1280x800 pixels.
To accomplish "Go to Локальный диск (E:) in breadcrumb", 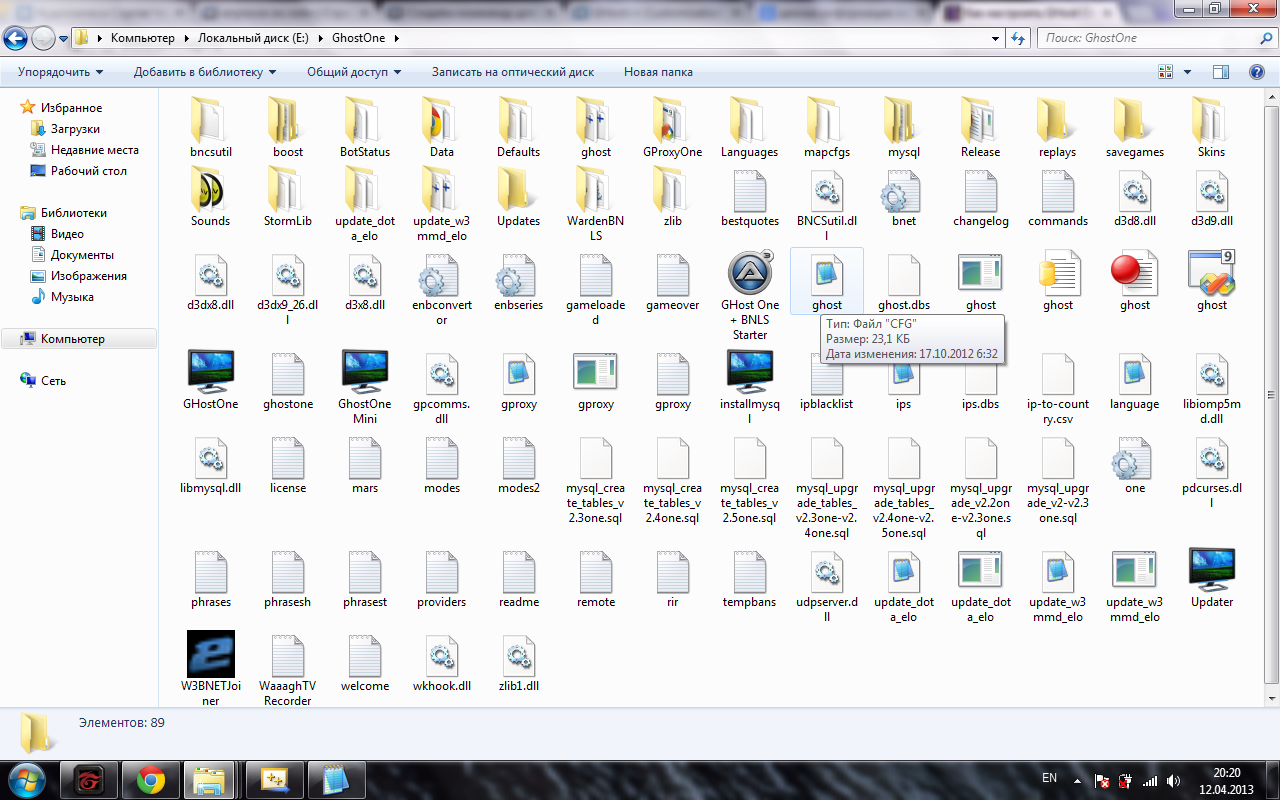I will [252, 38].
